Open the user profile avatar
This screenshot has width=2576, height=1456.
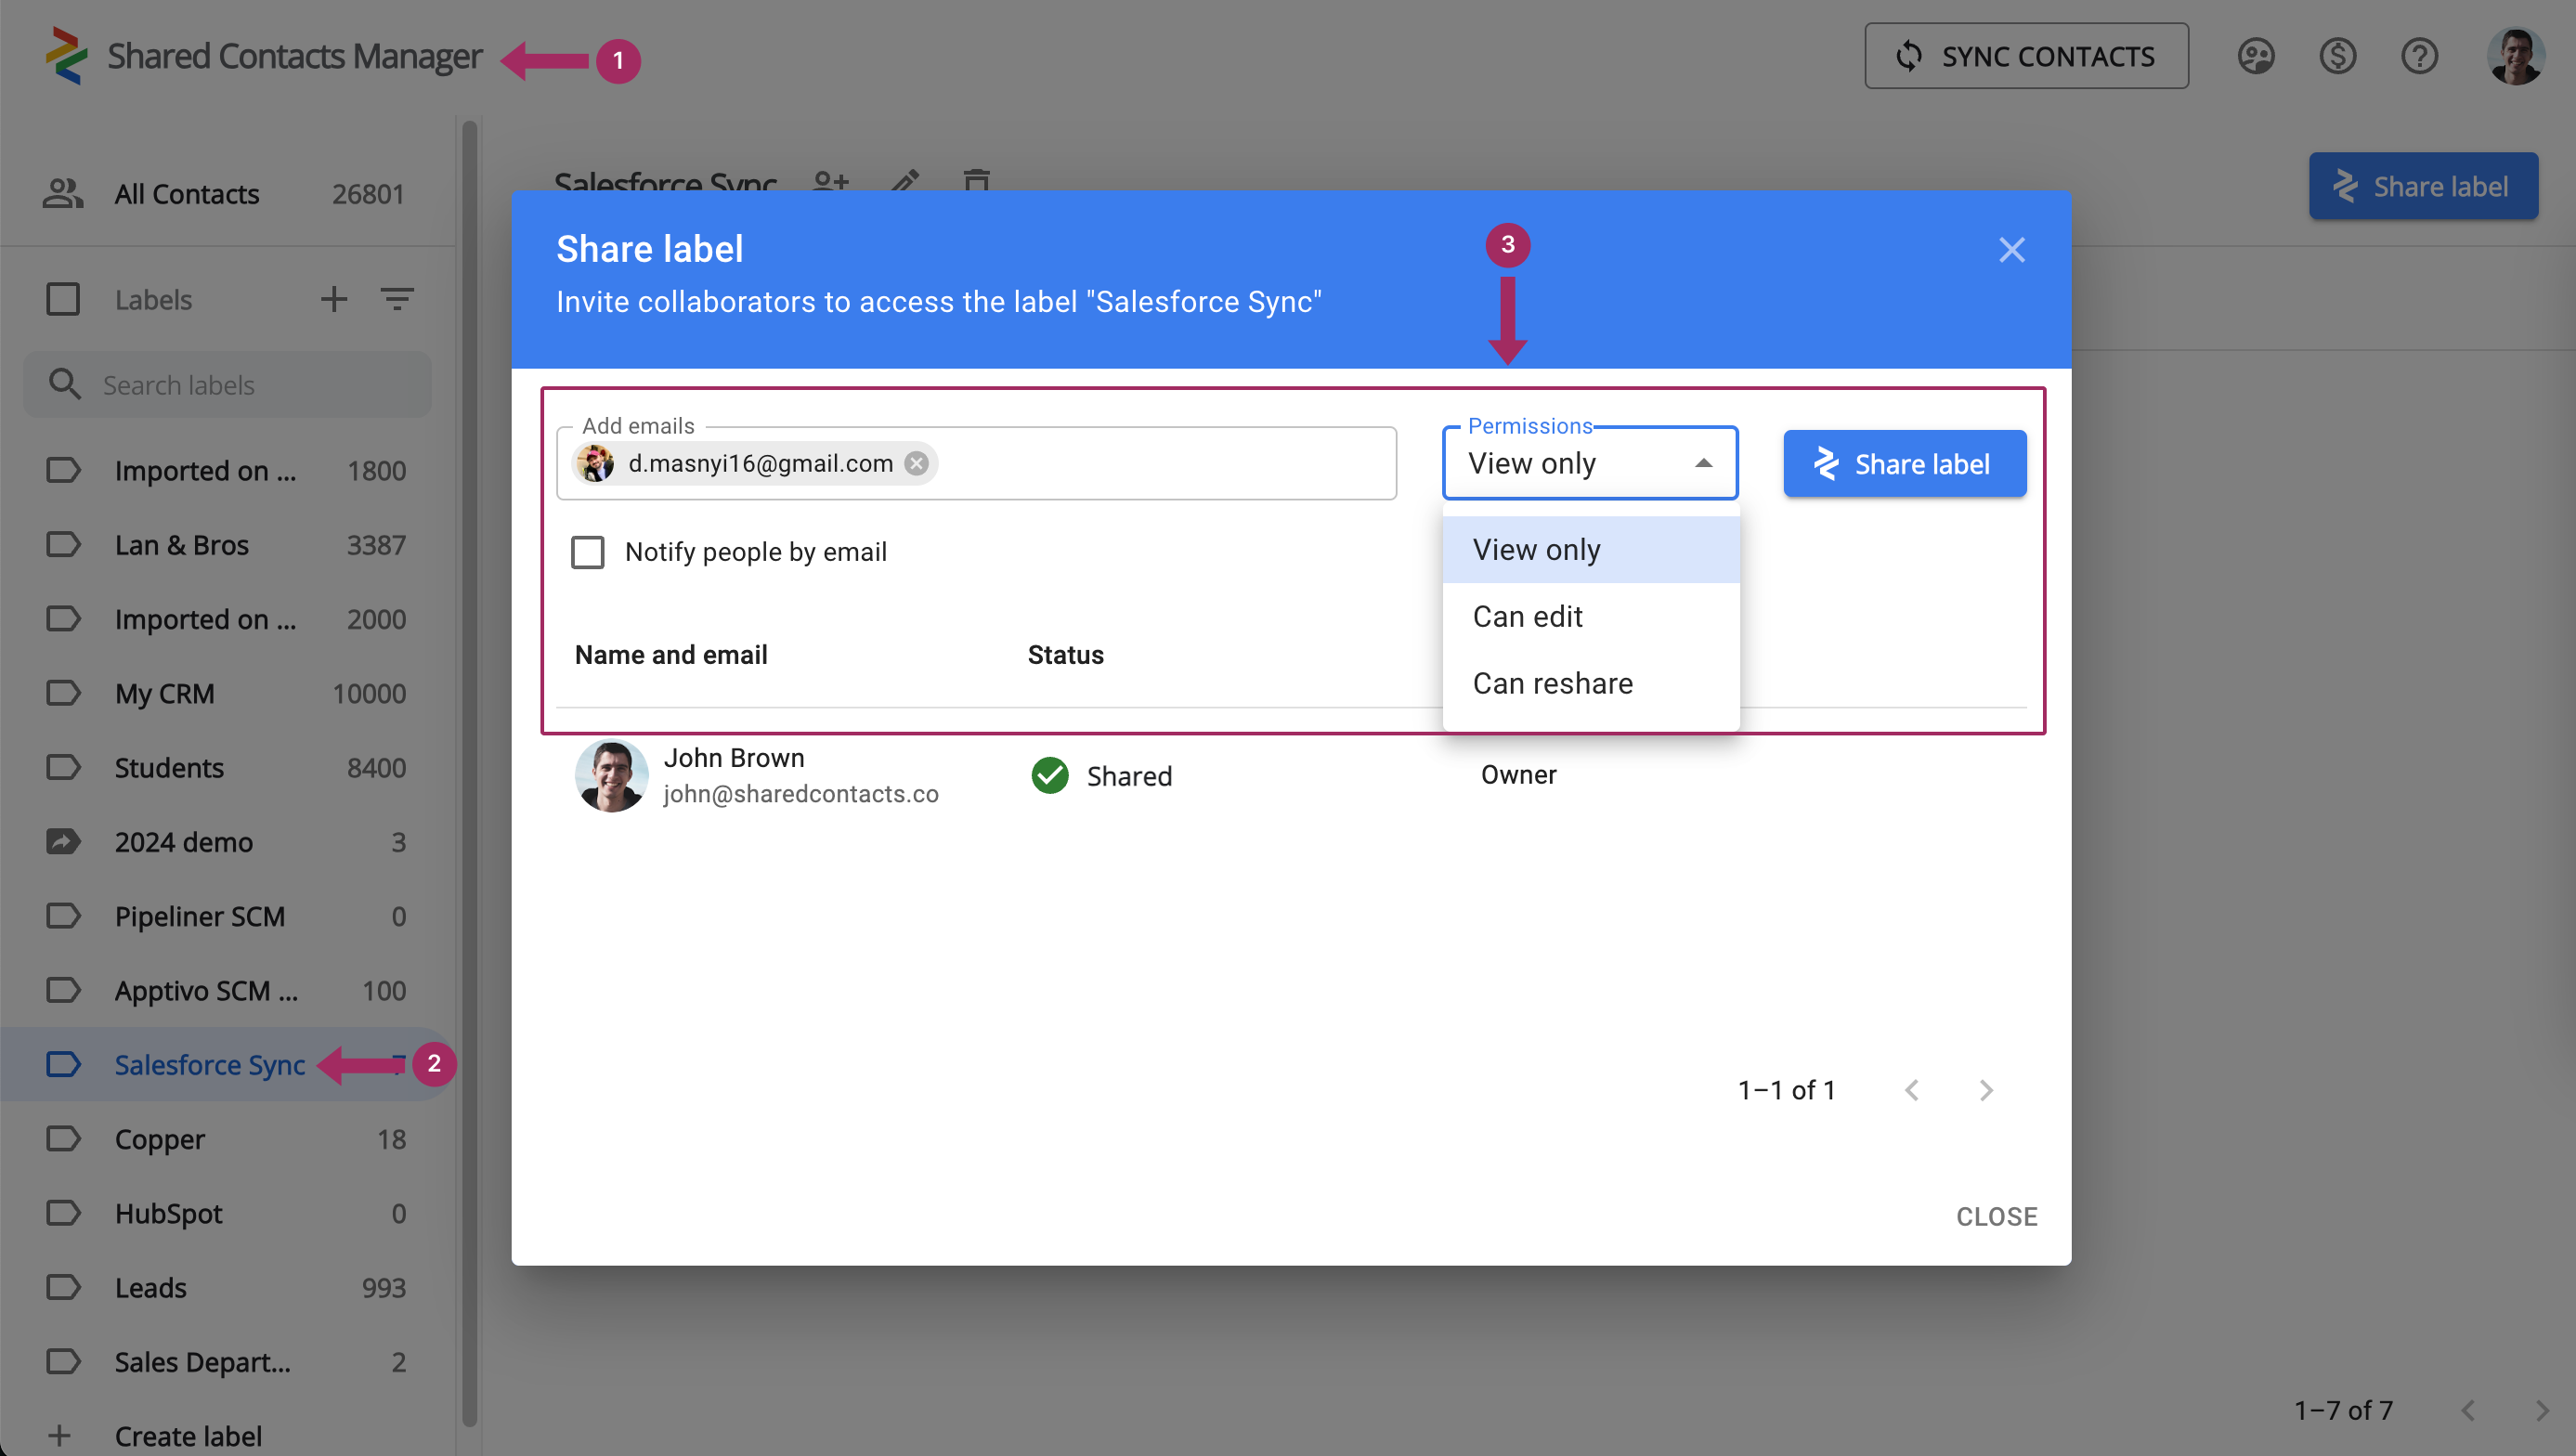(x=2516, y=56)
